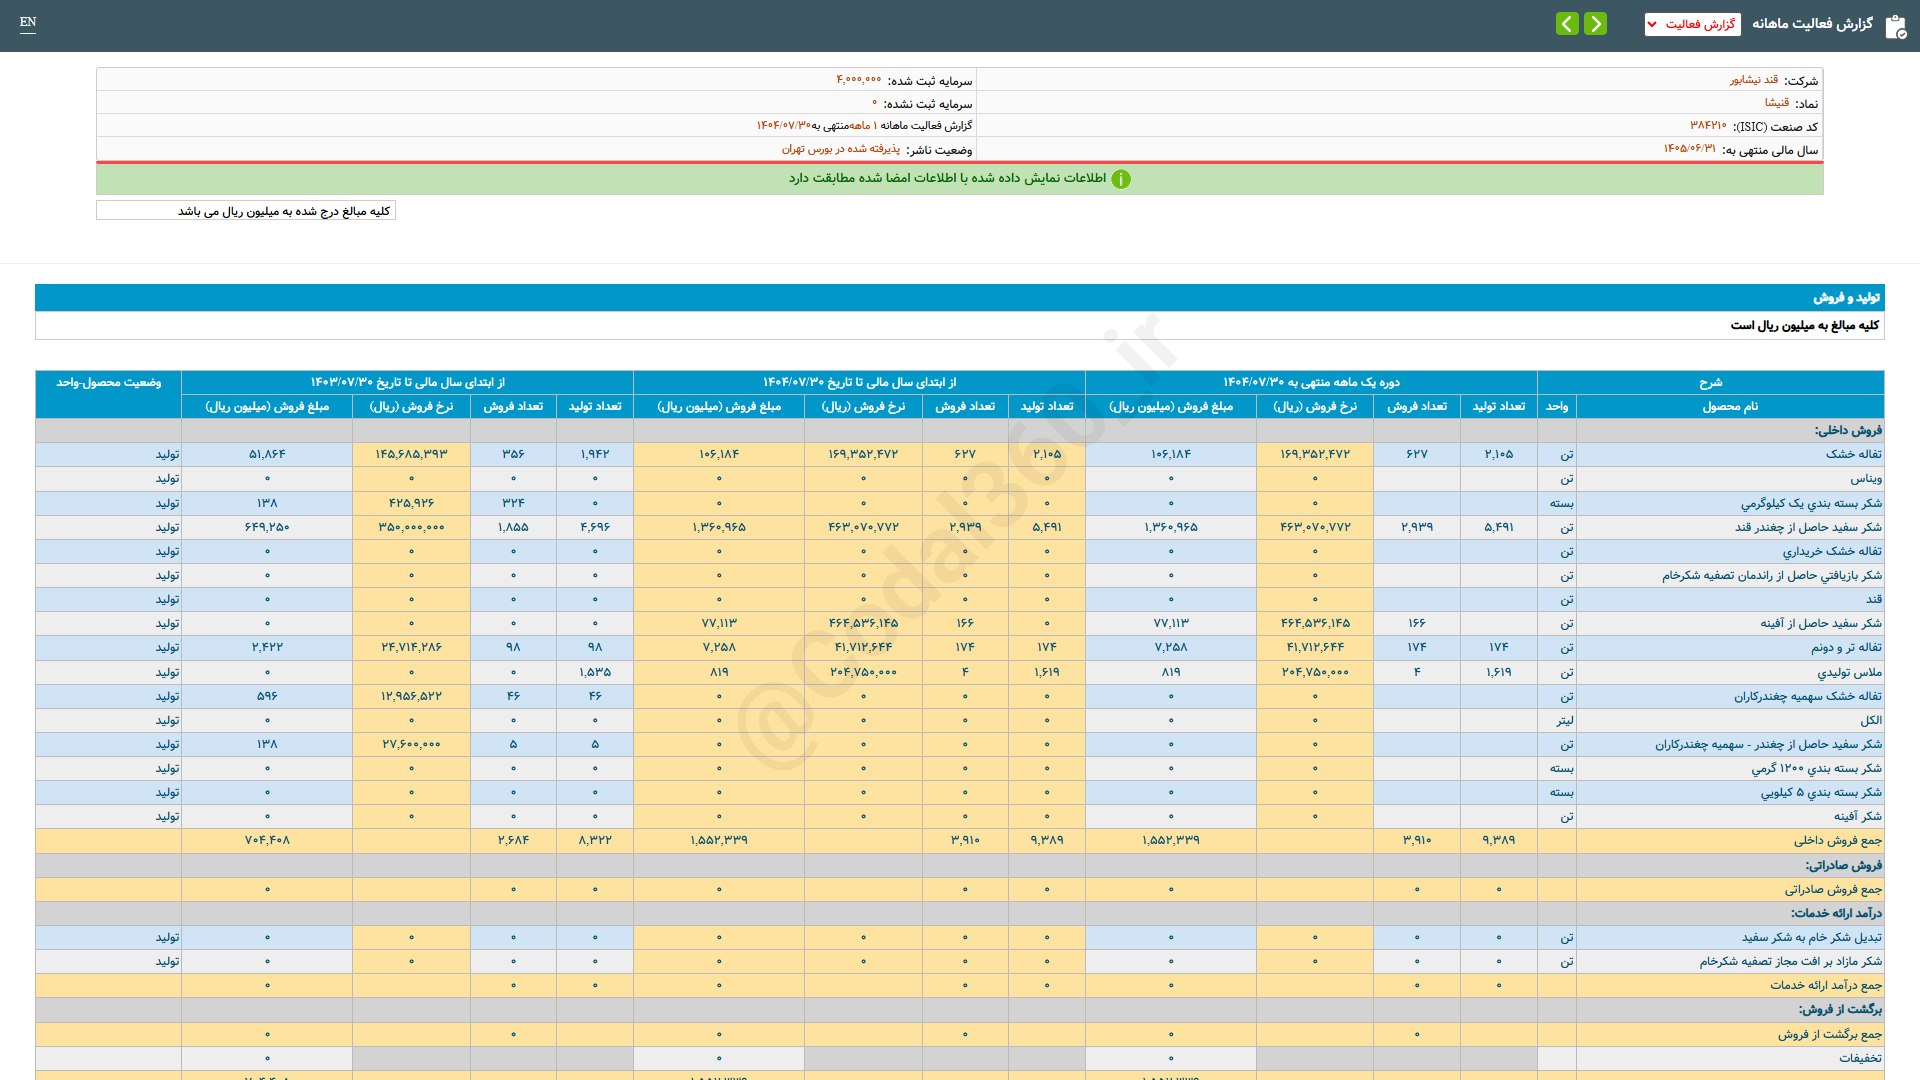The height and width of the screenshot is (1080, 1920).
Task: Click the وضعیت محصول-واحد column header
Action: pyautogui.click(x=108, y=383)
